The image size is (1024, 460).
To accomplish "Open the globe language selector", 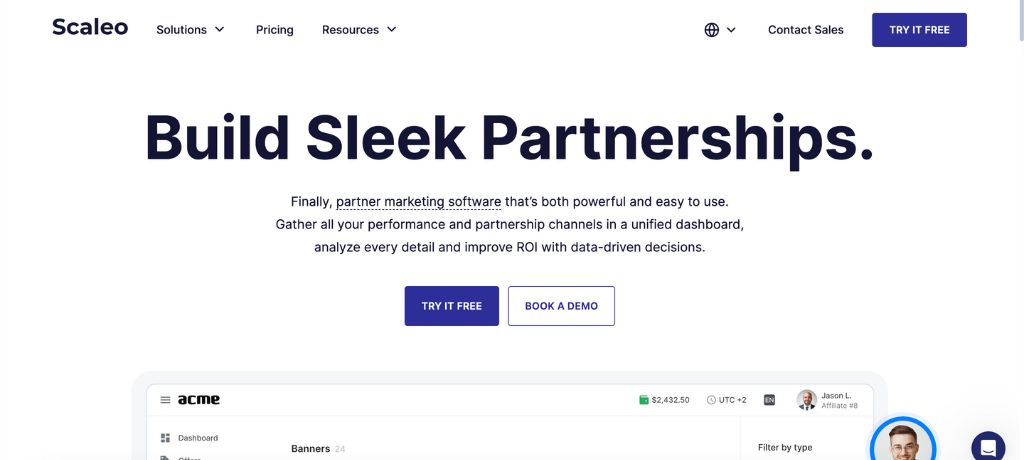I will 712,30.
